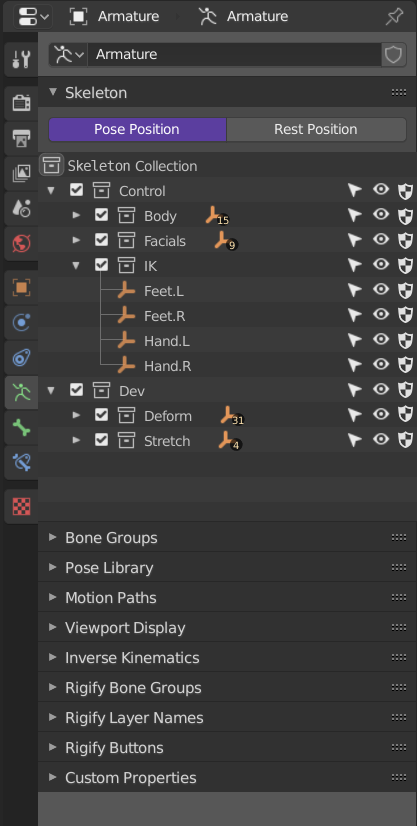Uncheck the Body collection checkbox

102,215
